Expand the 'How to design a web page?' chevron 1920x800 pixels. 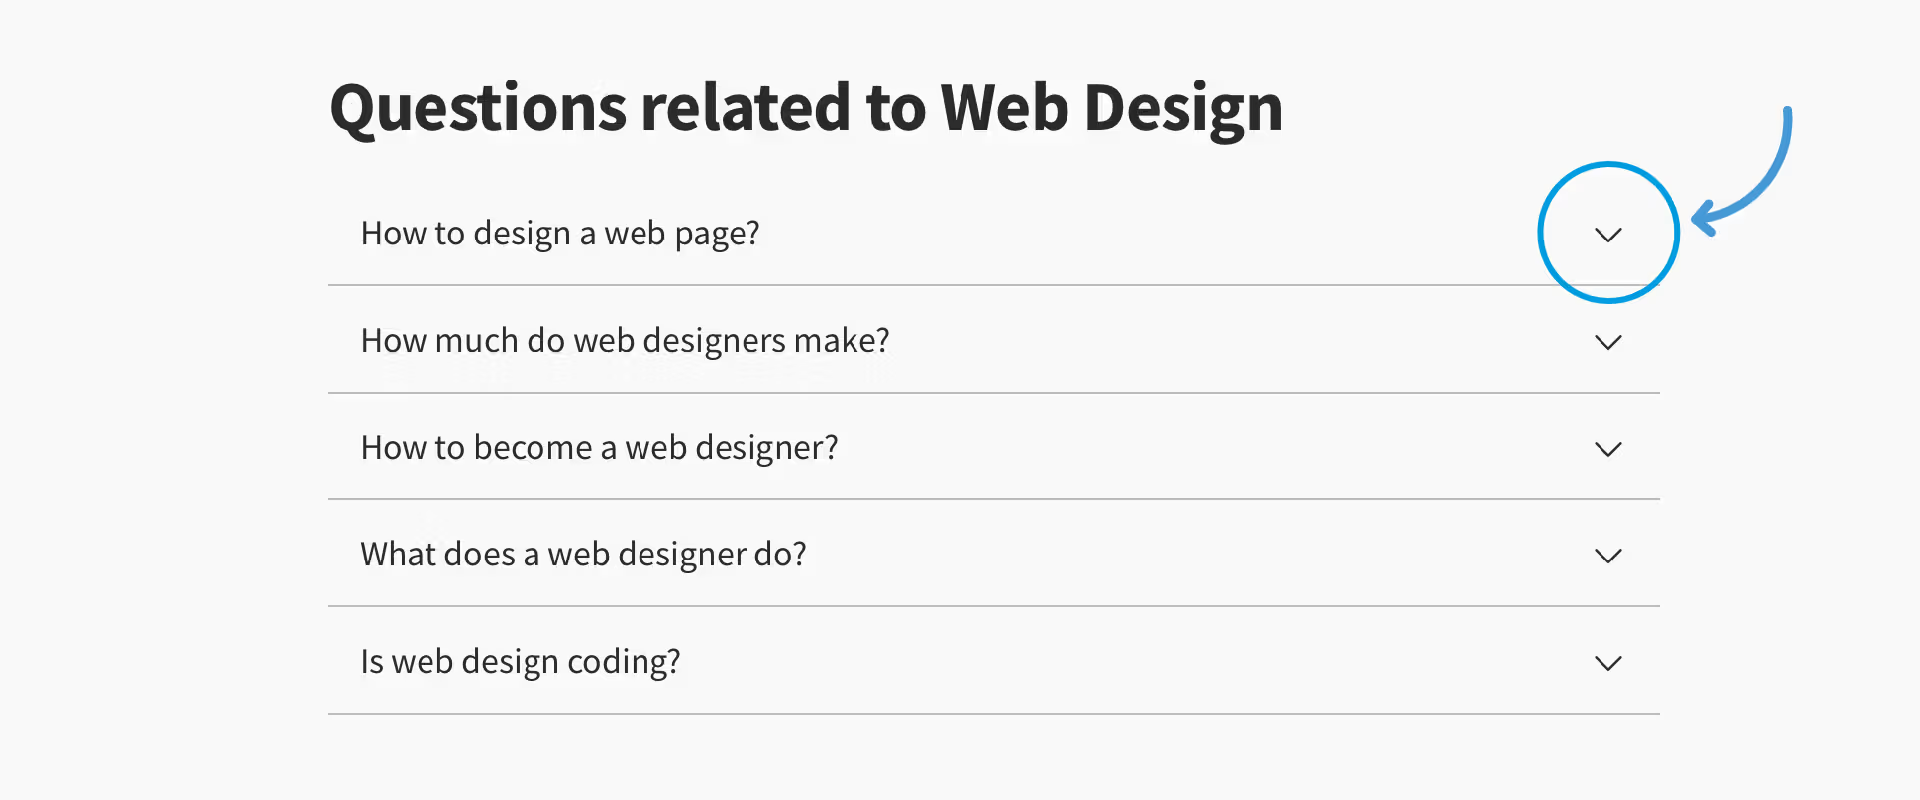pos(1608,235)
